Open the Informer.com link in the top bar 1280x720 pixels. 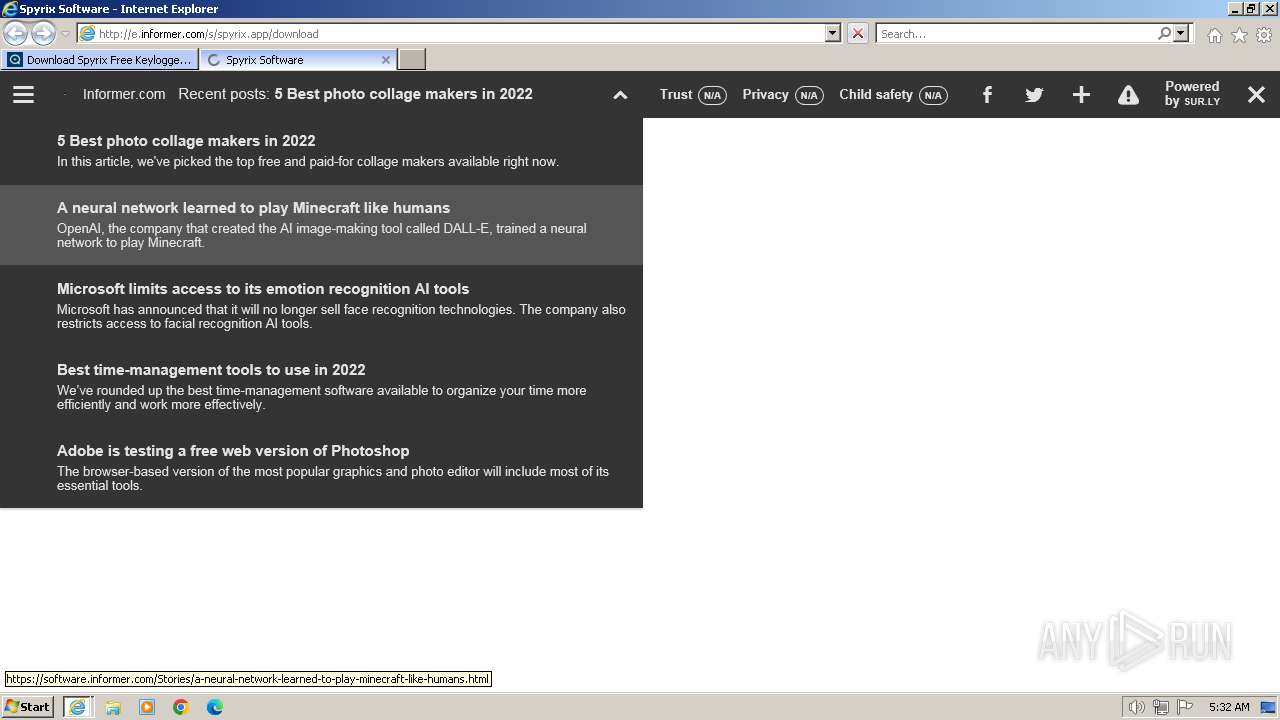click(124, 94)
